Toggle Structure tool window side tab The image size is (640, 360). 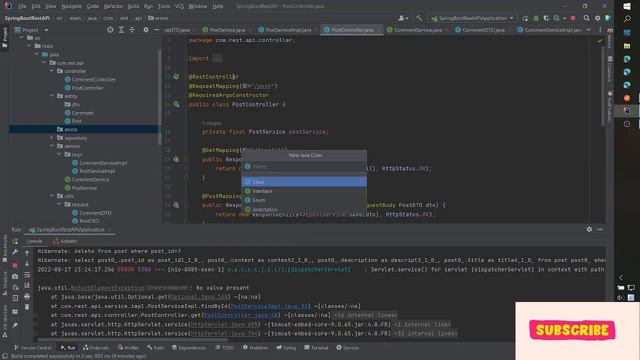point(4,283)
